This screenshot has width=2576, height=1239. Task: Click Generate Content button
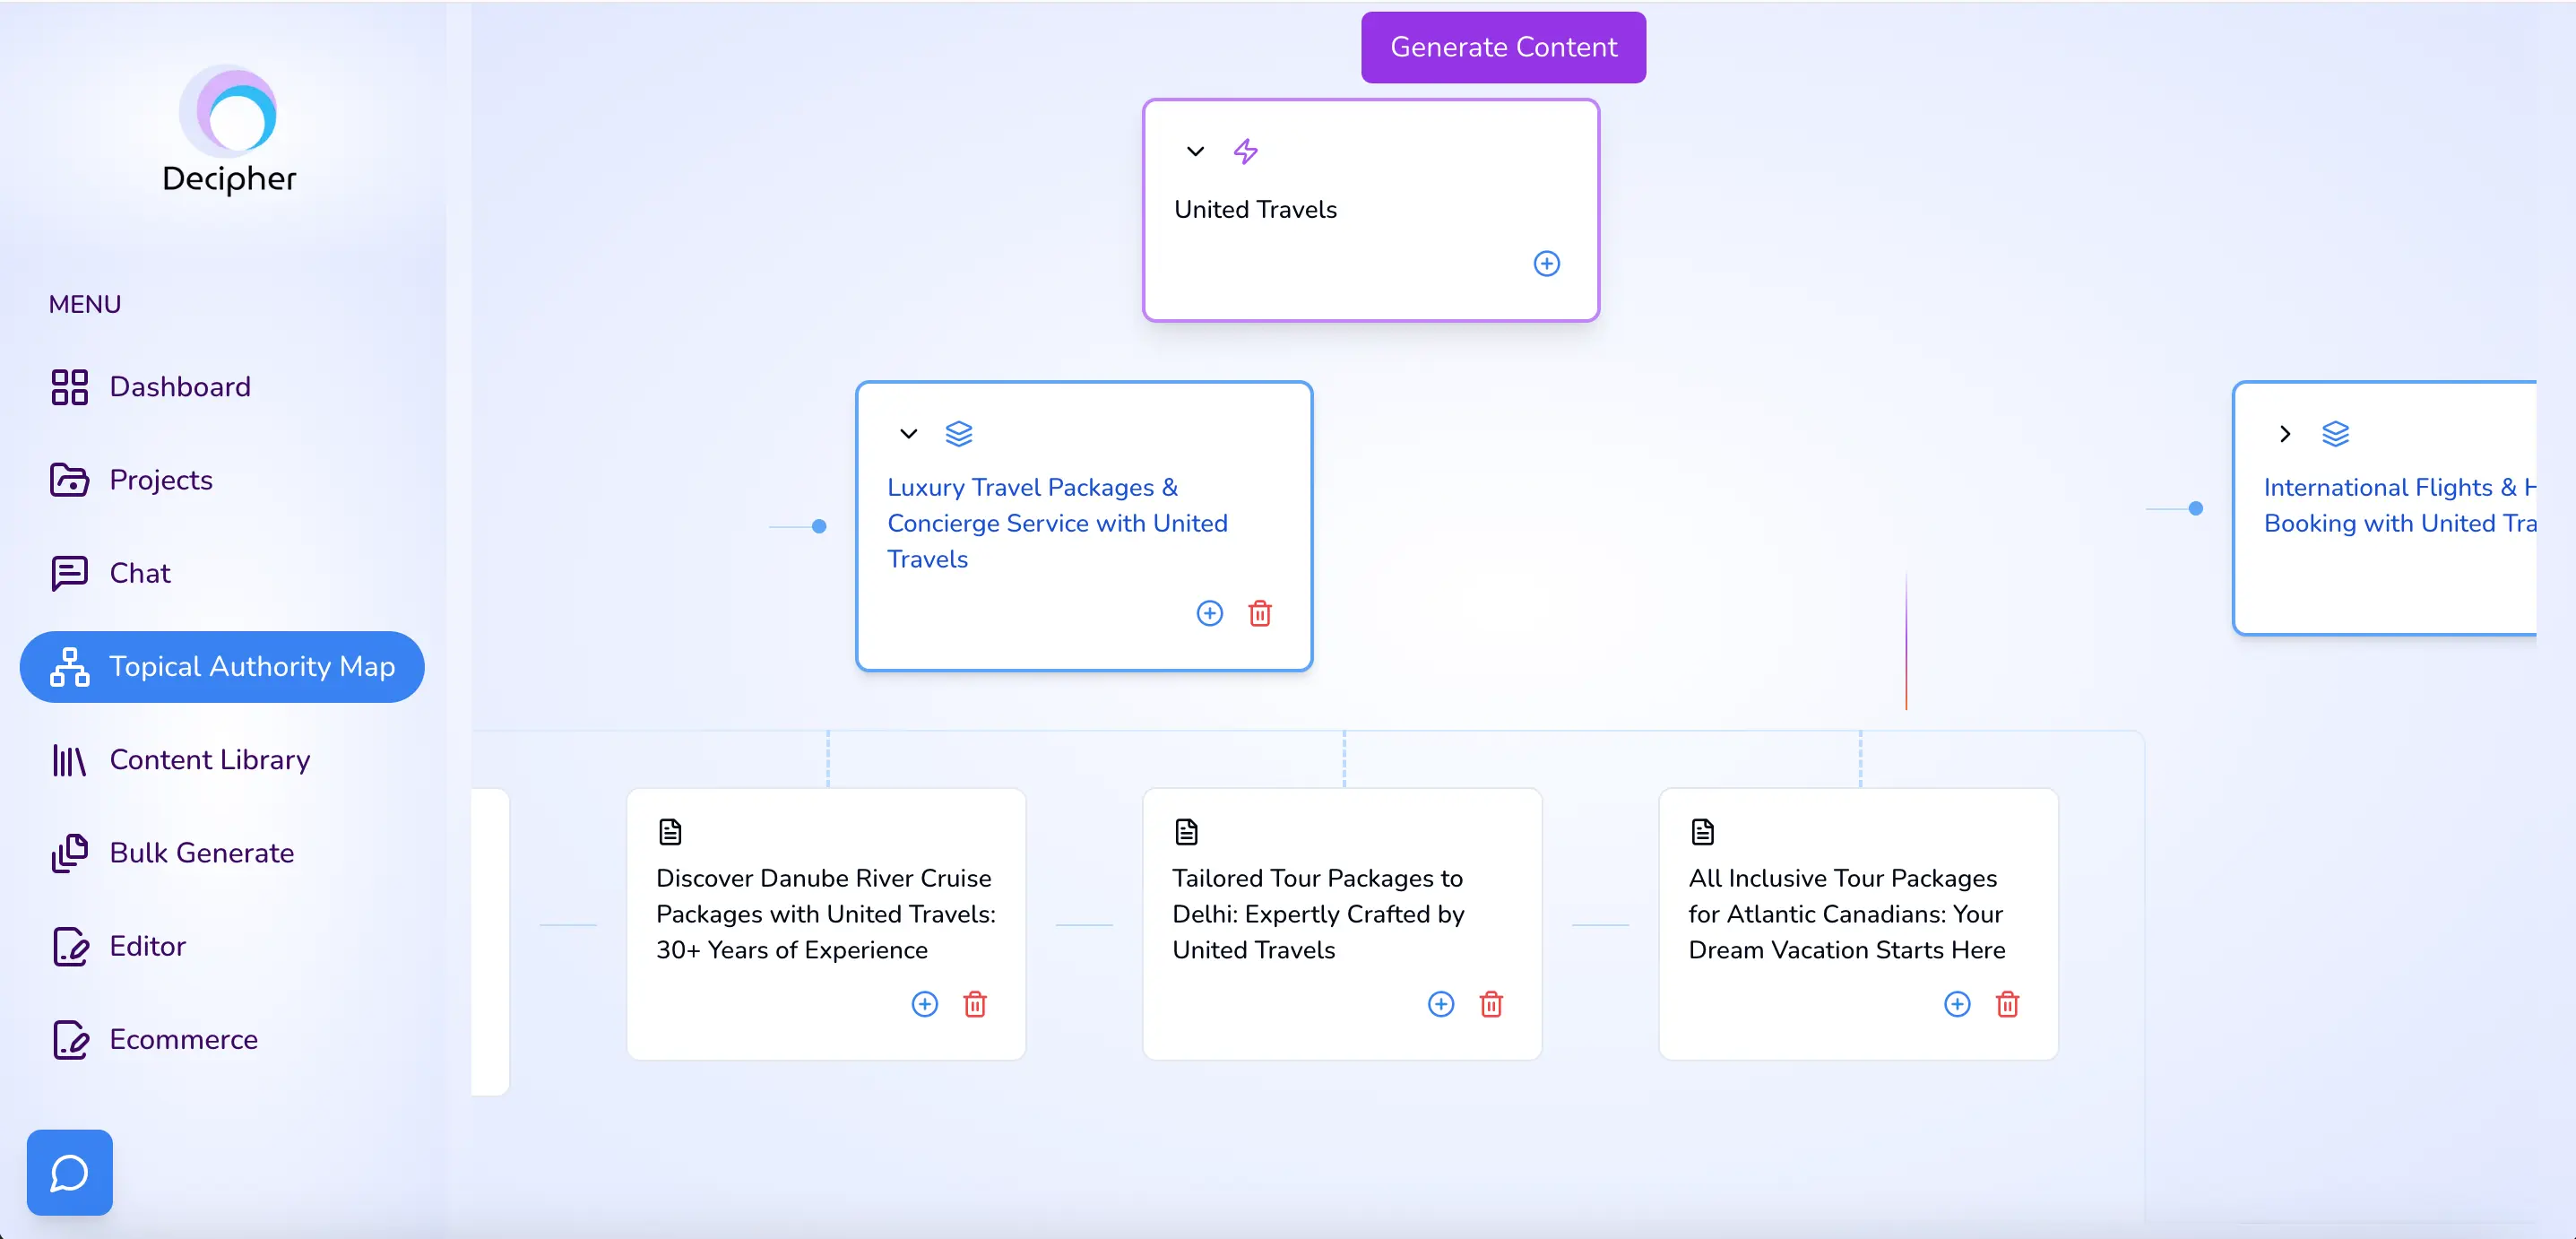tap(1503, 46)
